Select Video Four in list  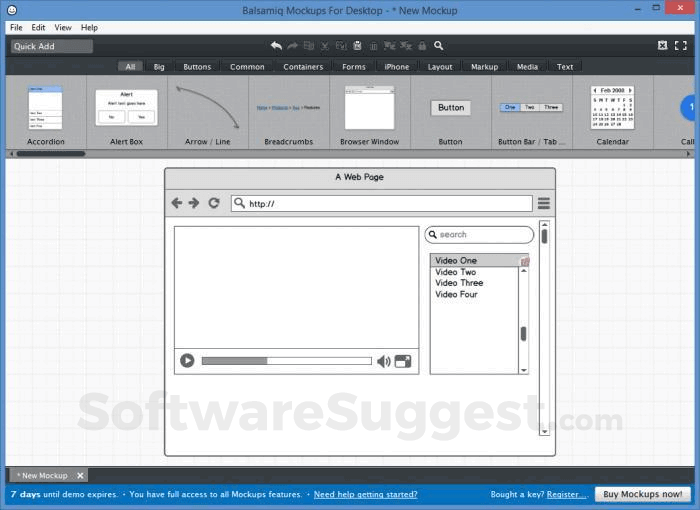pos(474,294)
